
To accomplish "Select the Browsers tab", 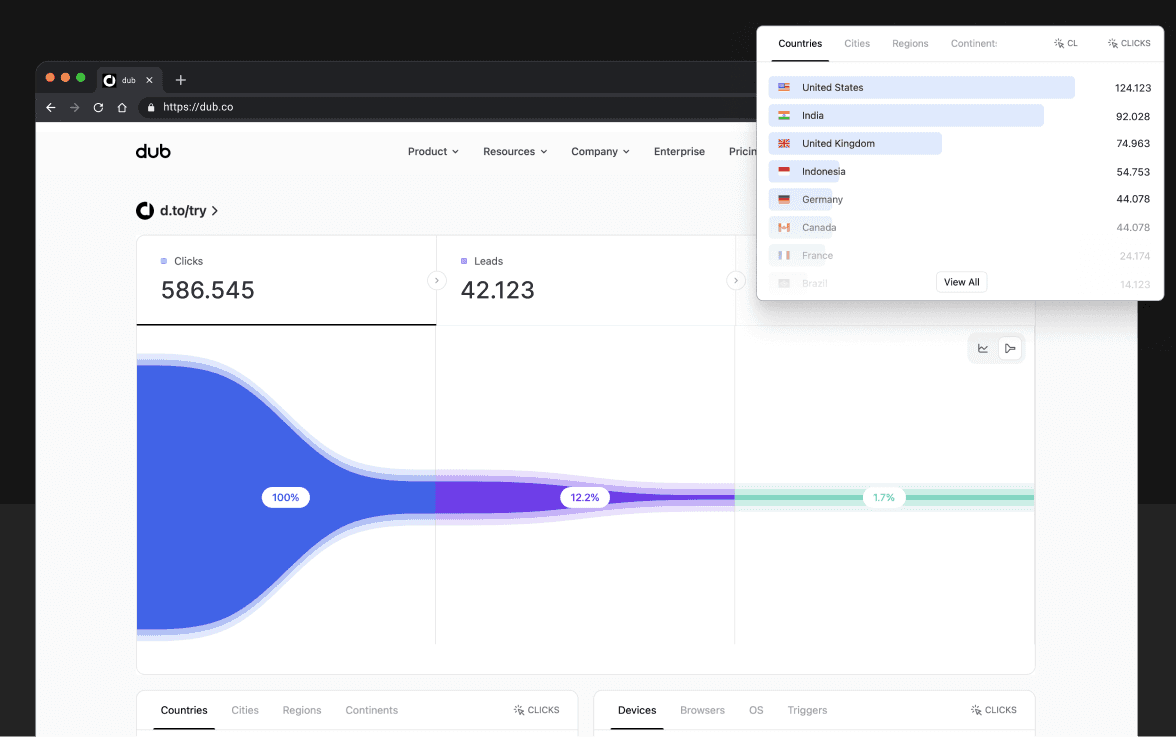I will (x=702, y=710).
